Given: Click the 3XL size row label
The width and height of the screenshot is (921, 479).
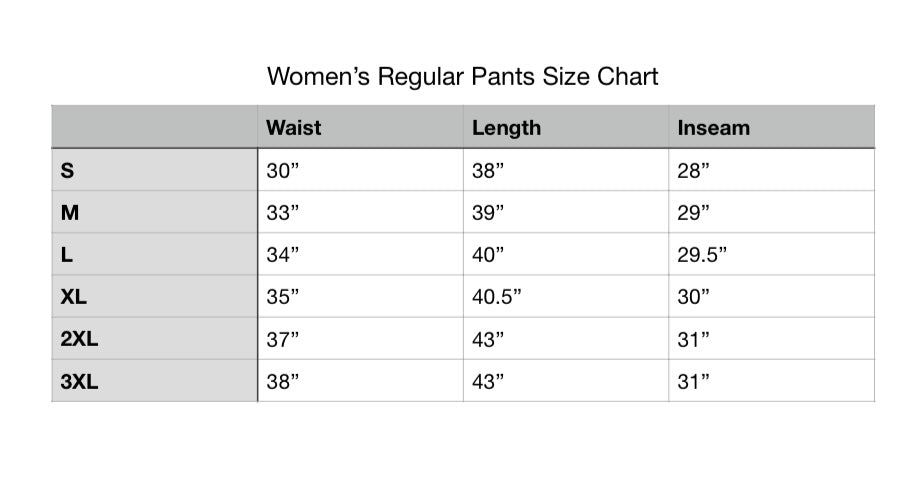Looking at the screenshot, I should click(x=79, y=381).
